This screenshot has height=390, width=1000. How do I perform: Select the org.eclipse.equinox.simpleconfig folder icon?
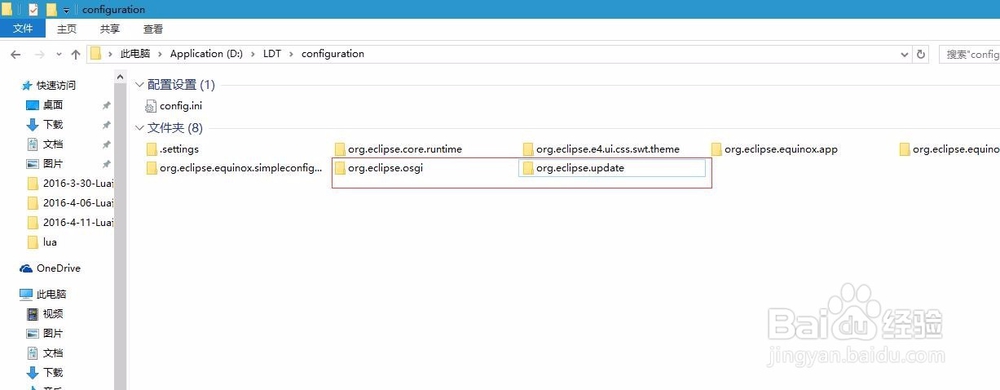point(152,168)
